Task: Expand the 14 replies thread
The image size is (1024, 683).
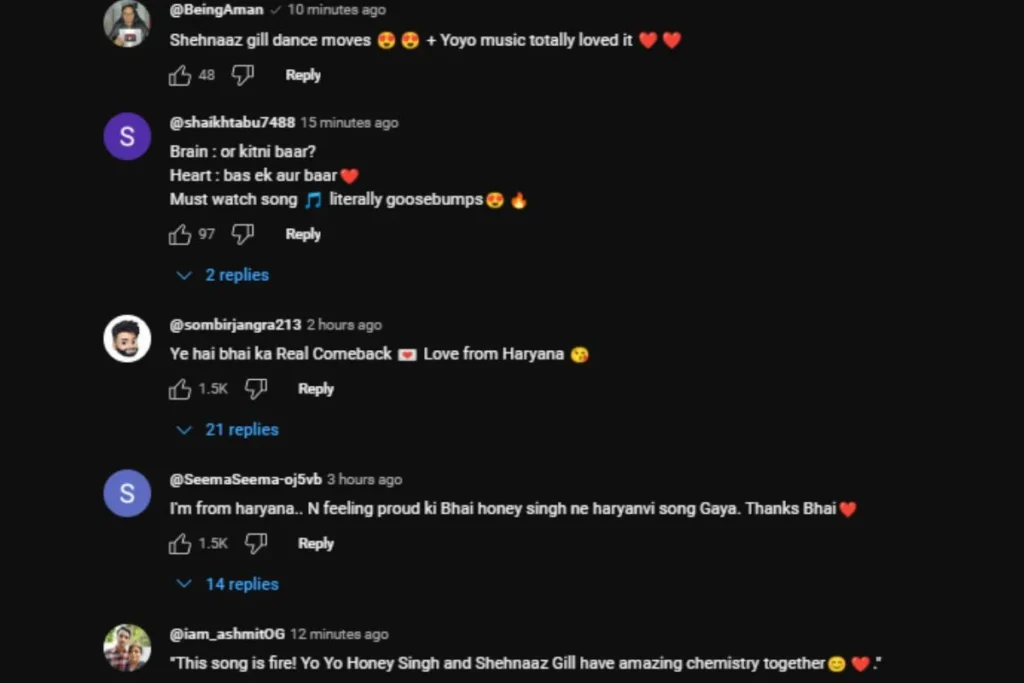Action: (x=227, y=584)
